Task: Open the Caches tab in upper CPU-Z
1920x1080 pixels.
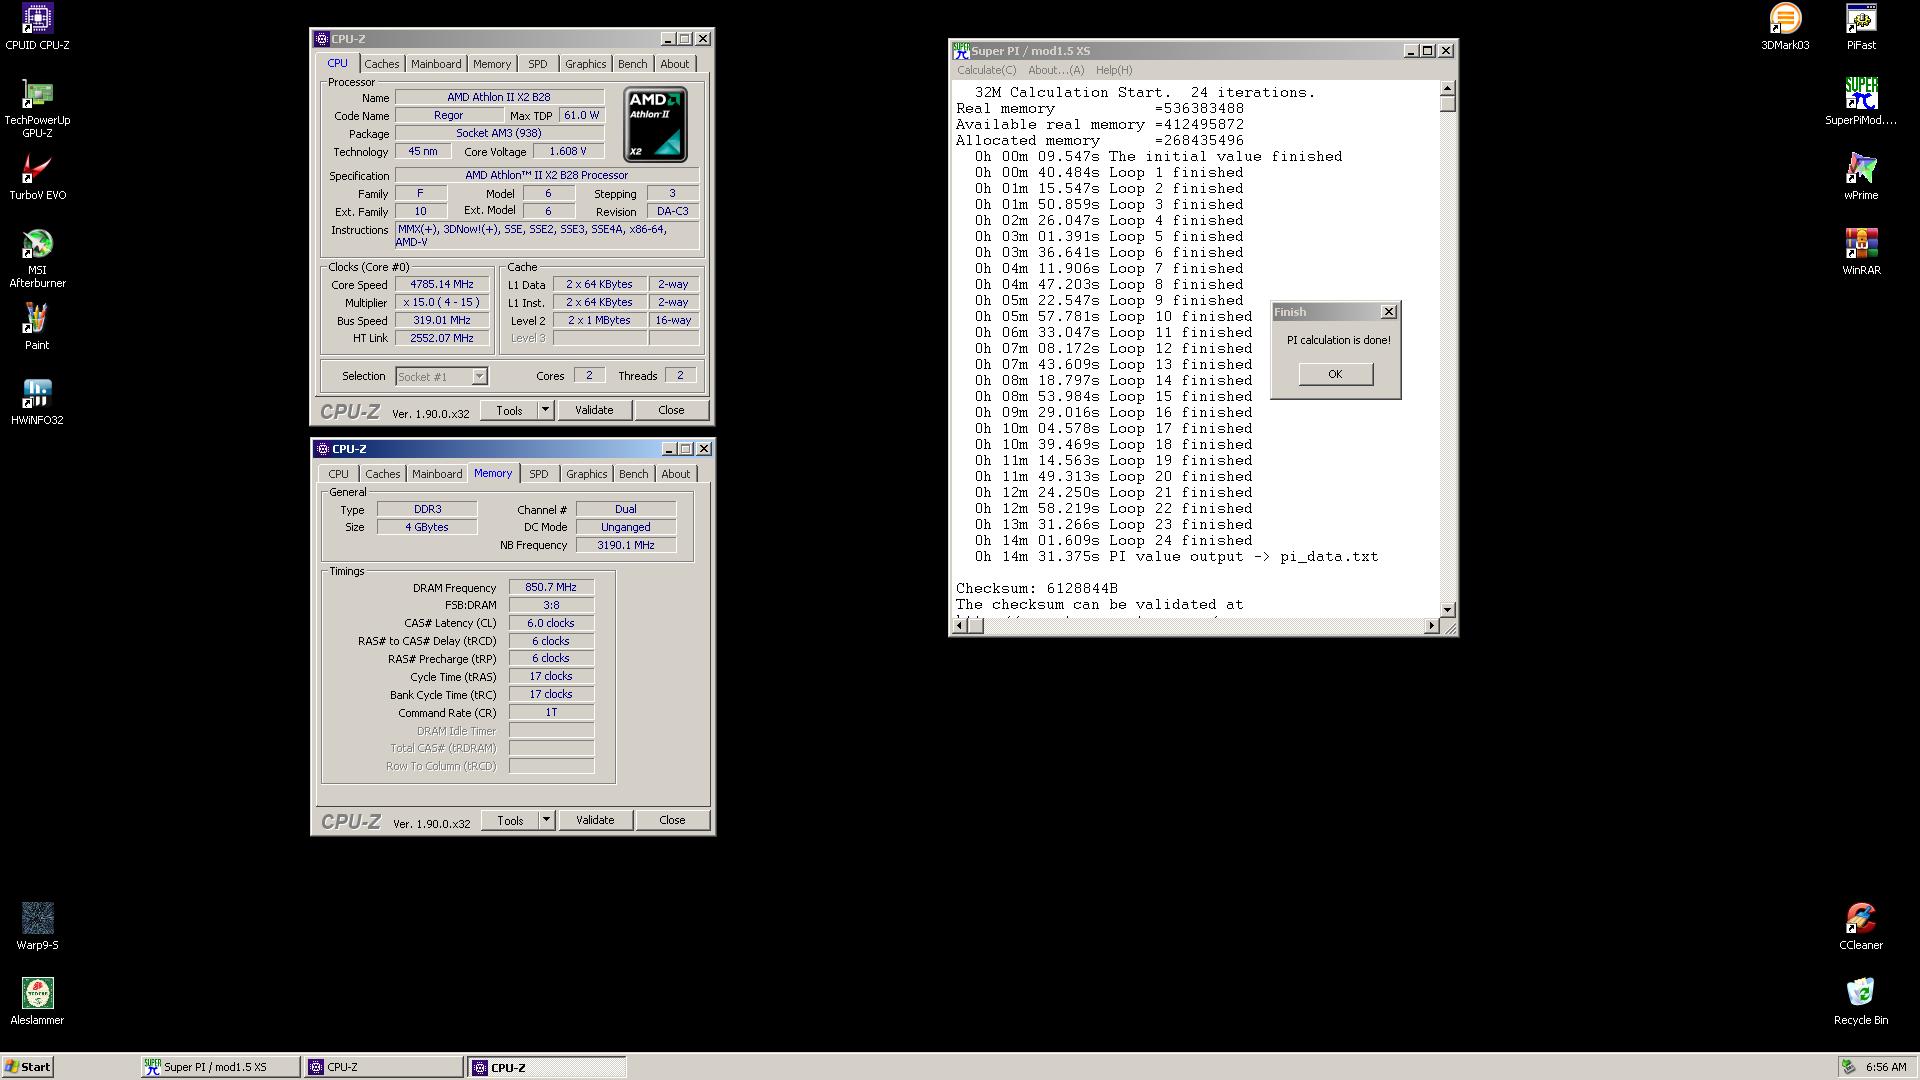Action: coord(381,64)
